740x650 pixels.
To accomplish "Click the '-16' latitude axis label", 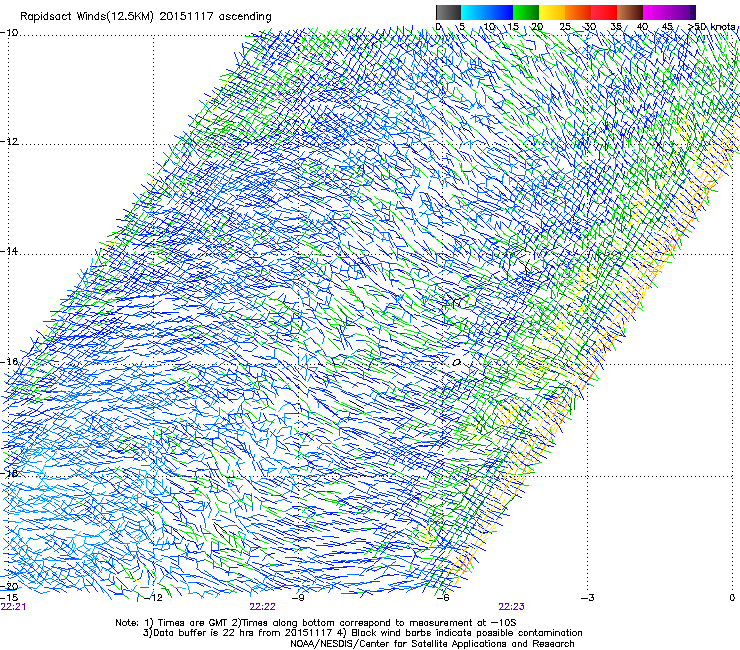I will 9,362.
